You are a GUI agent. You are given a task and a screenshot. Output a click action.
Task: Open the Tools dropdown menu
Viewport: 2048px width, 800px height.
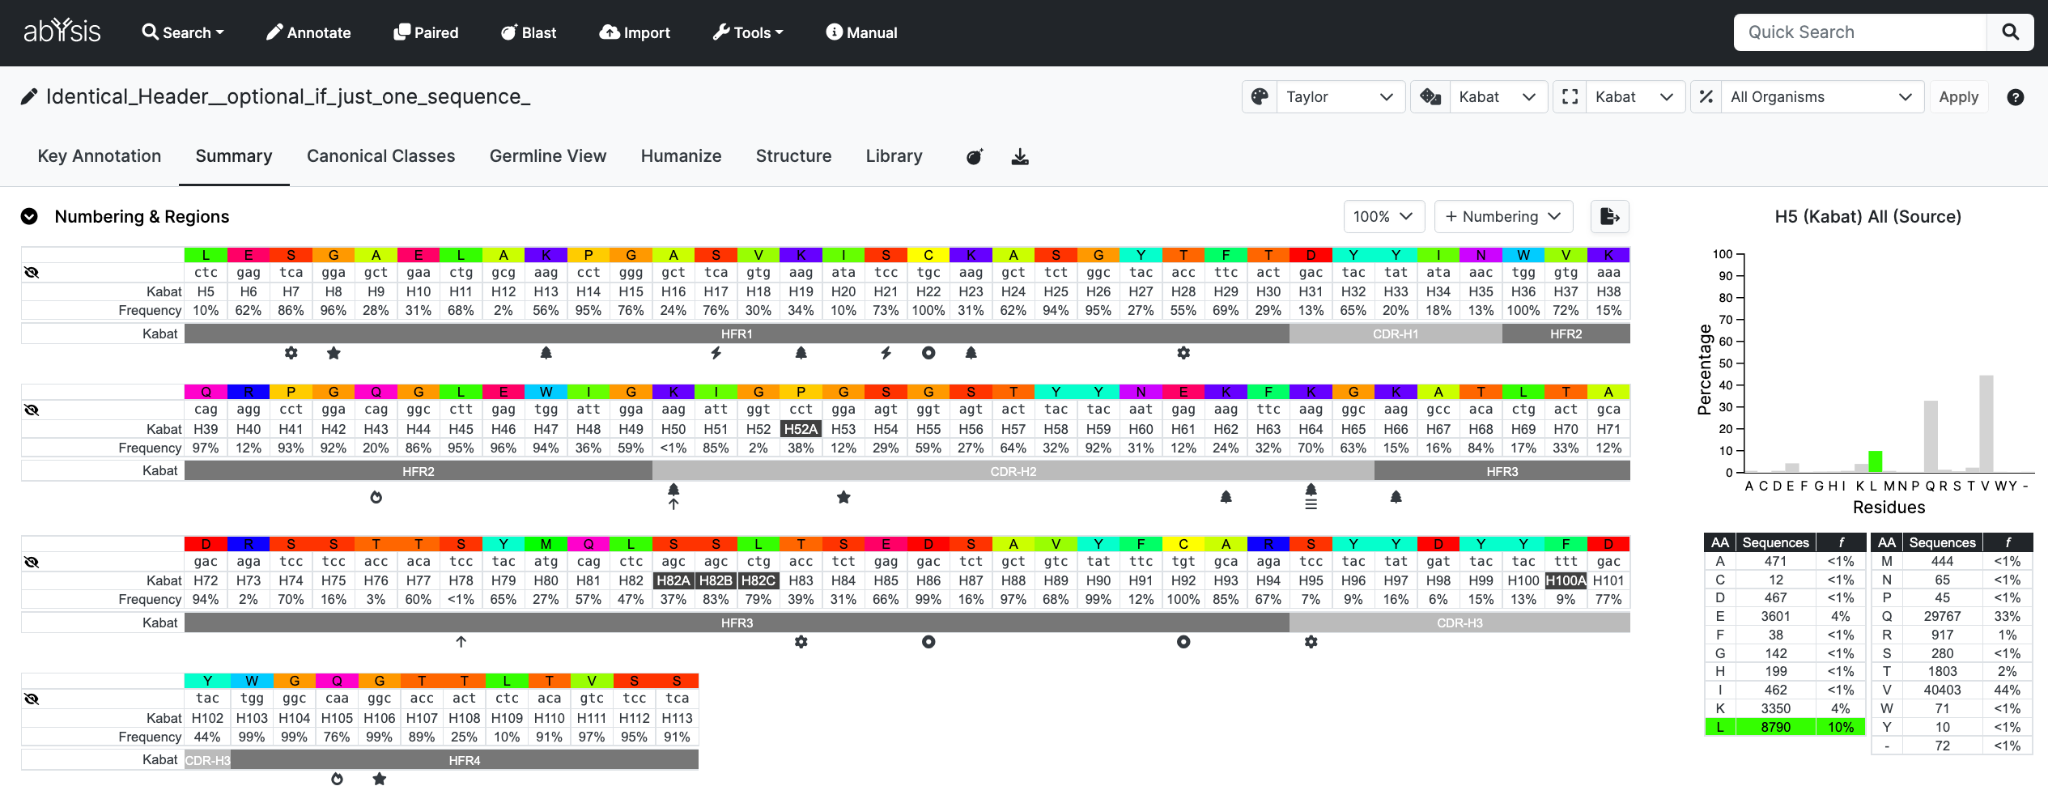[748, 33]
